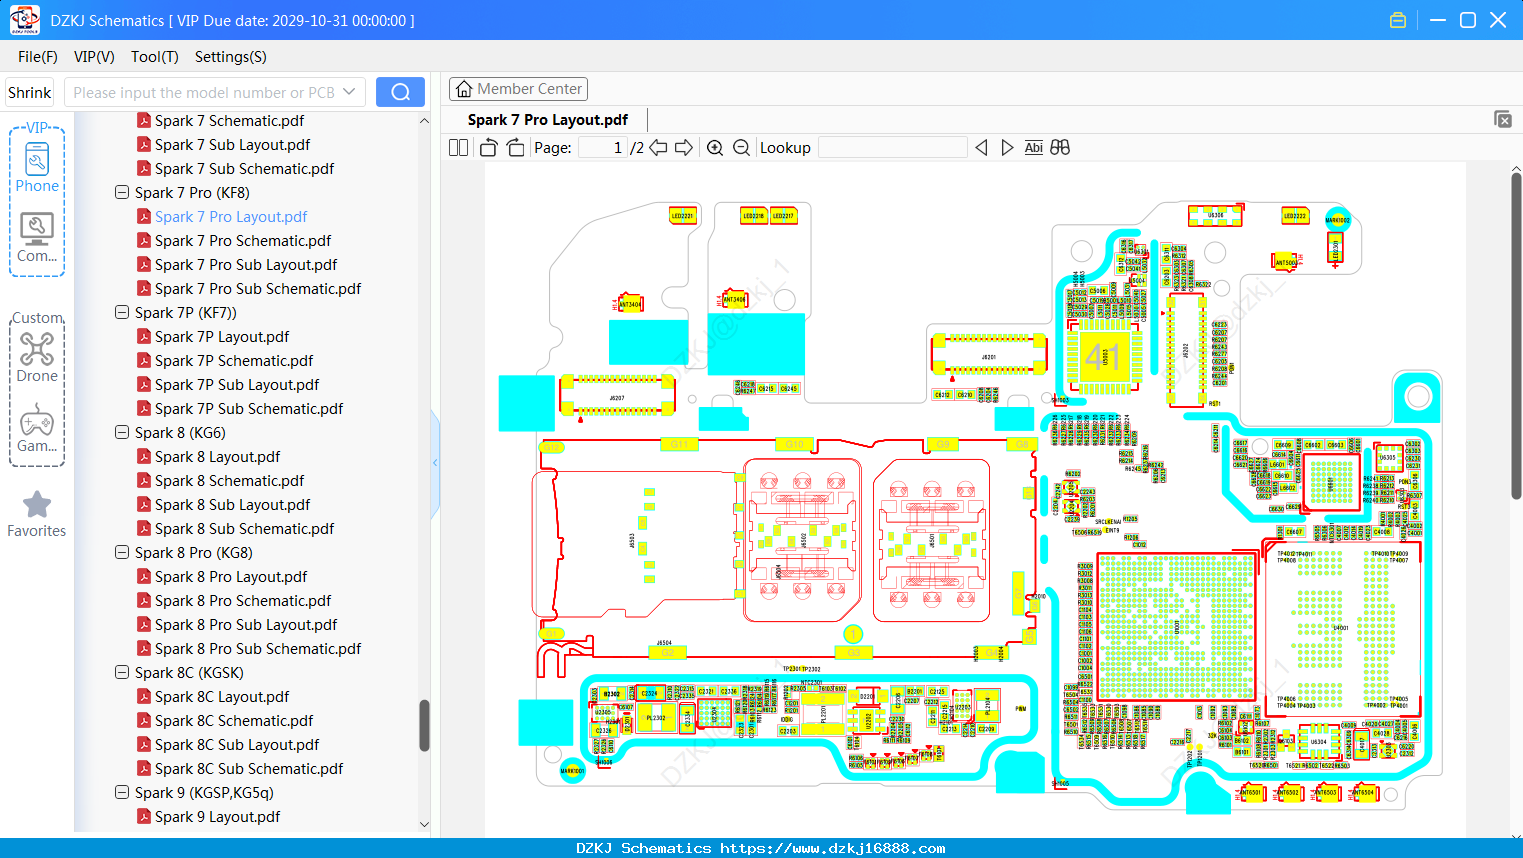Click the model number search field
The image size is (1523, 858).
coord(204,92)
